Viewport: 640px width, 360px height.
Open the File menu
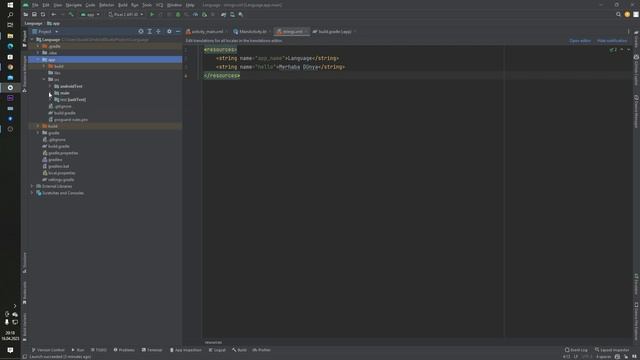pyautogui.click(x=35, y=5)
